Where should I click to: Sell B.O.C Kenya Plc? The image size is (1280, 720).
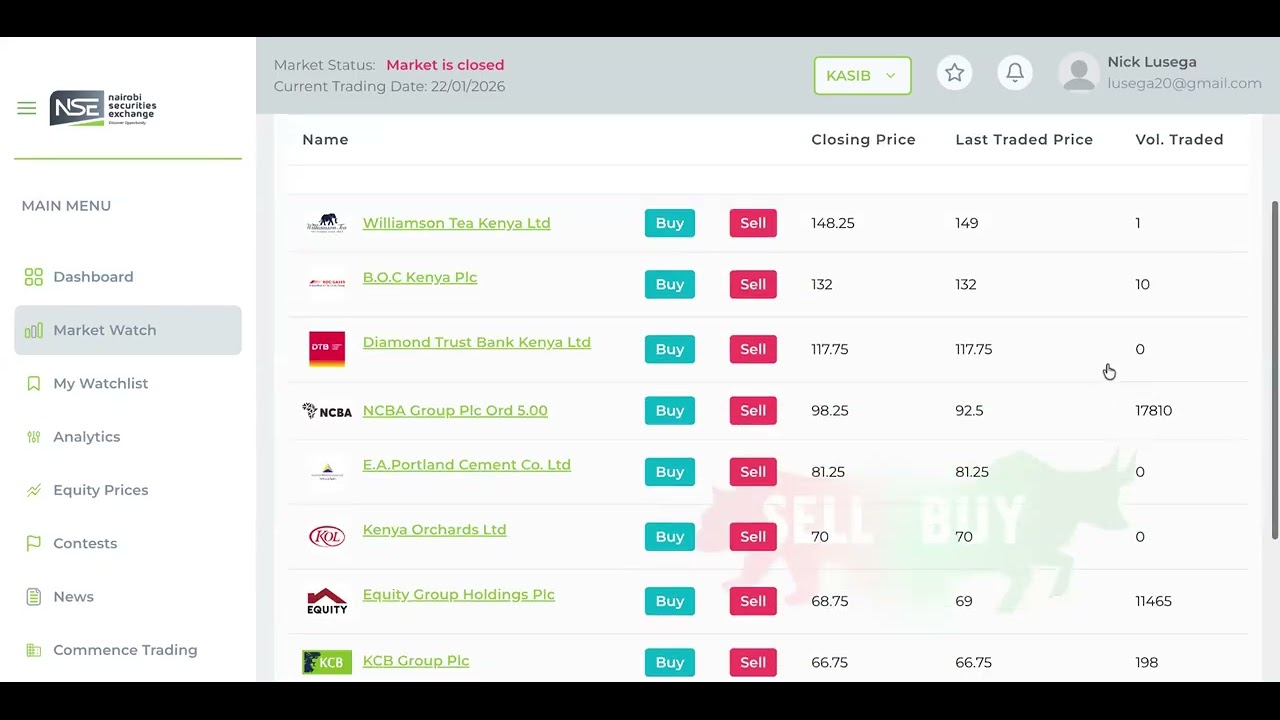click(753, 284)
